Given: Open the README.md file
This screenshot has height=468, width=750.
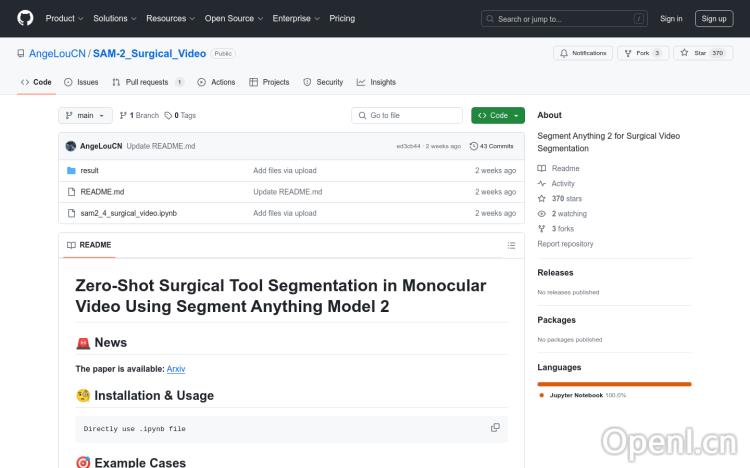Looking at the screenshot, I should [x=102, y=192].
